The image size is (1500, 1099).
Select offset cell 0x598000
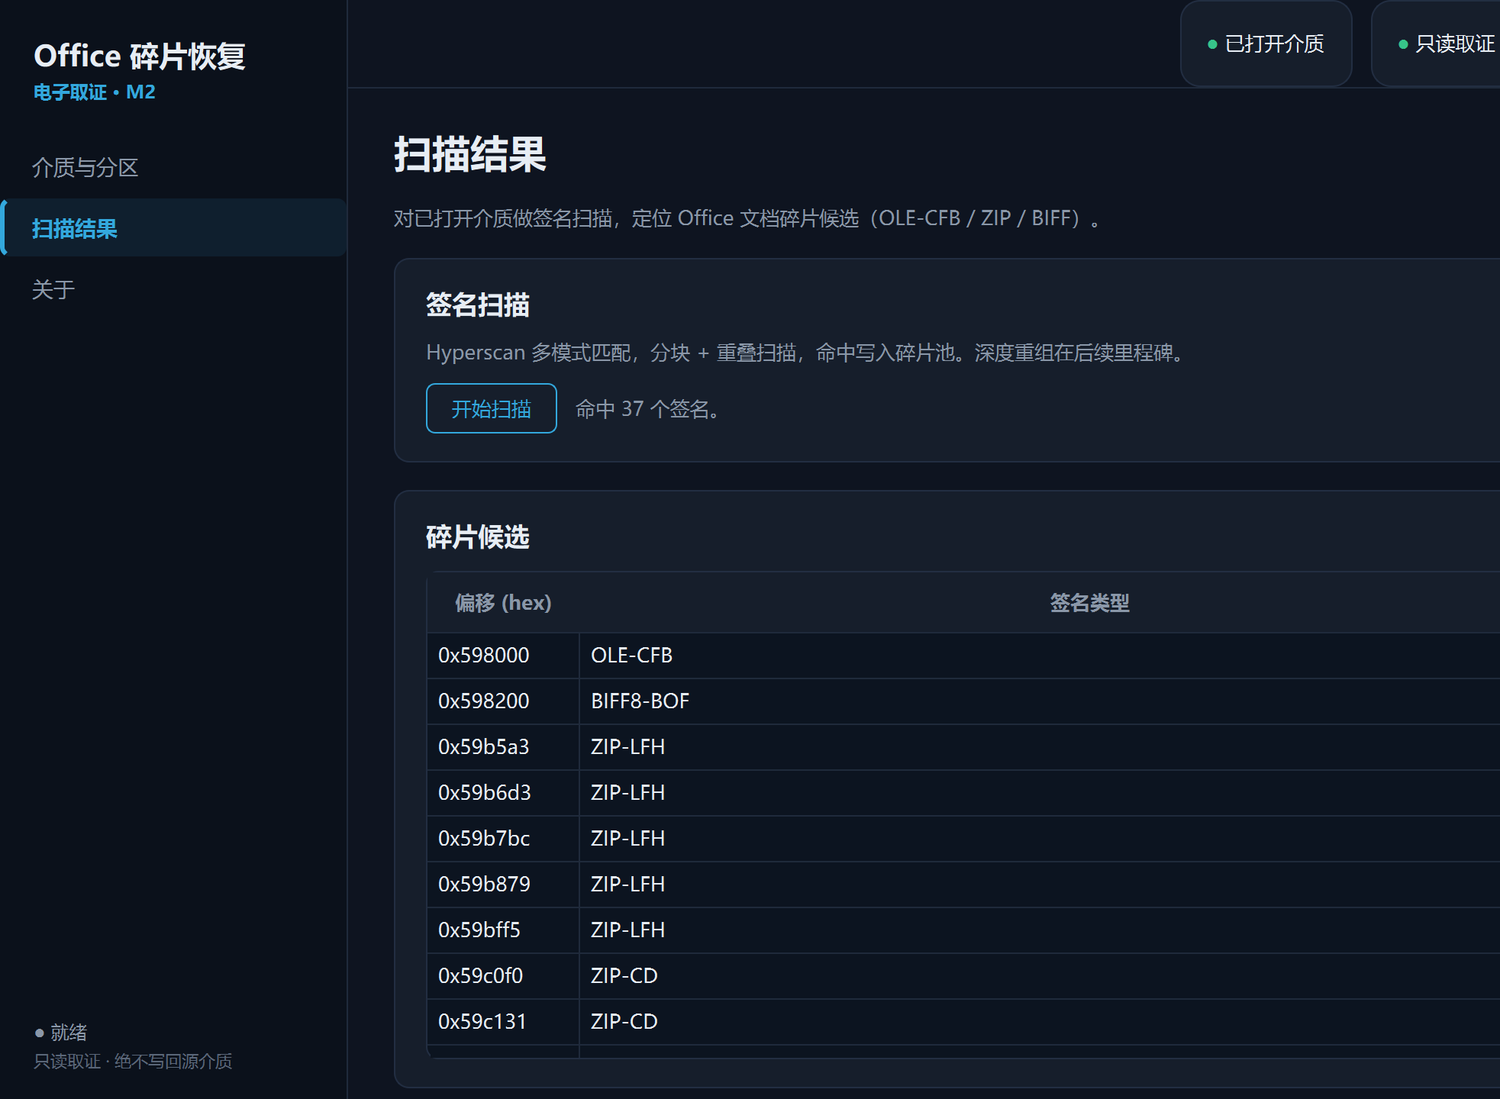coord(503,656)
